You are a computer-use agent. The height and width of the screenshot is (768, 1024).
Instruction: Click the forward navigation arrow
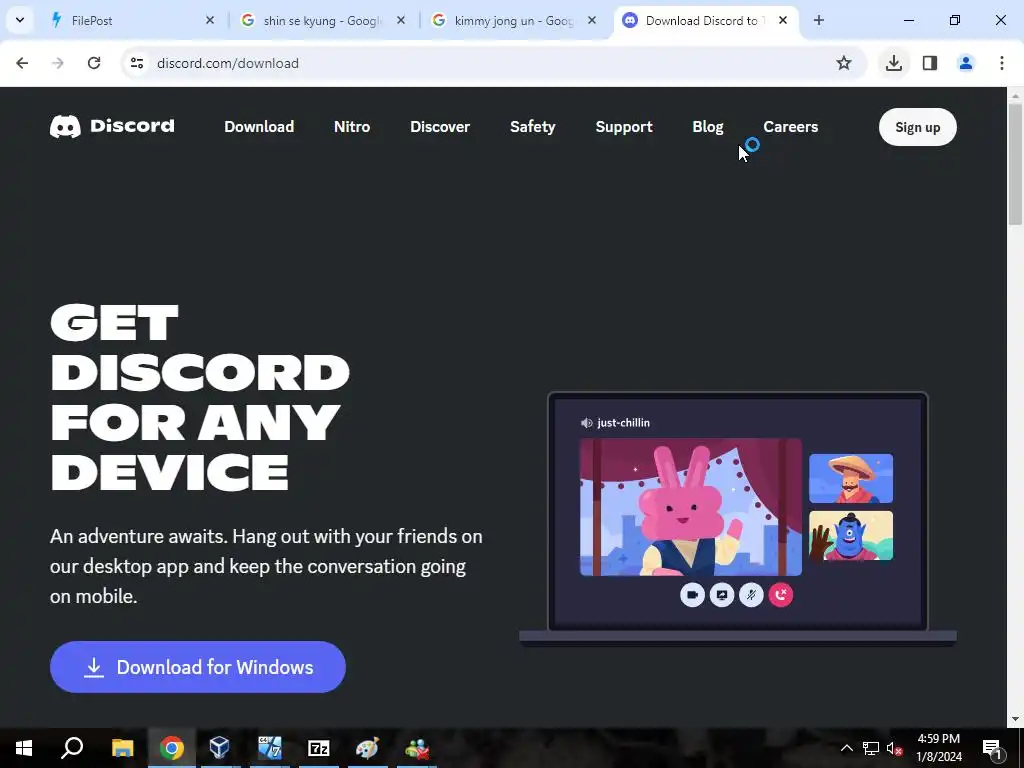tap(58, 63)
